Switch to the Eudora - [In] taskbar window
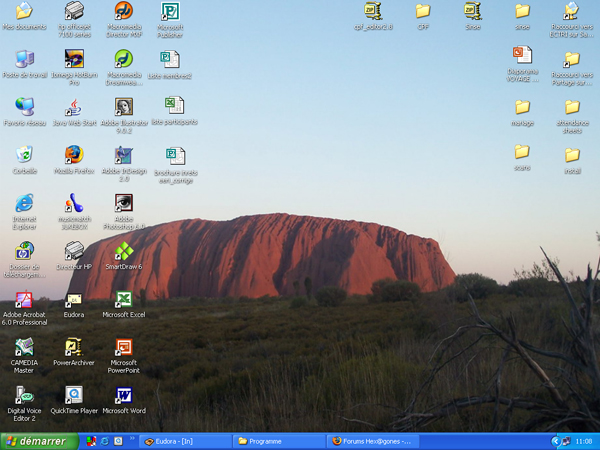This screenshot has width=600, height=450. [x=185, y=441]
